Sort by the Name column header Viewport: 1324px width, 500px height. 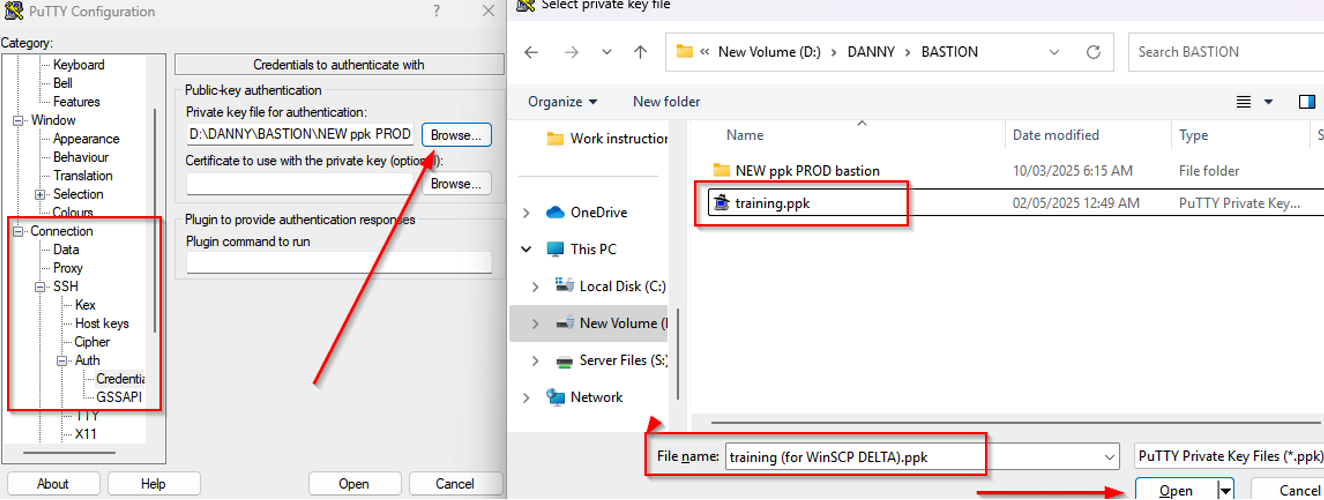pos(745,135)
